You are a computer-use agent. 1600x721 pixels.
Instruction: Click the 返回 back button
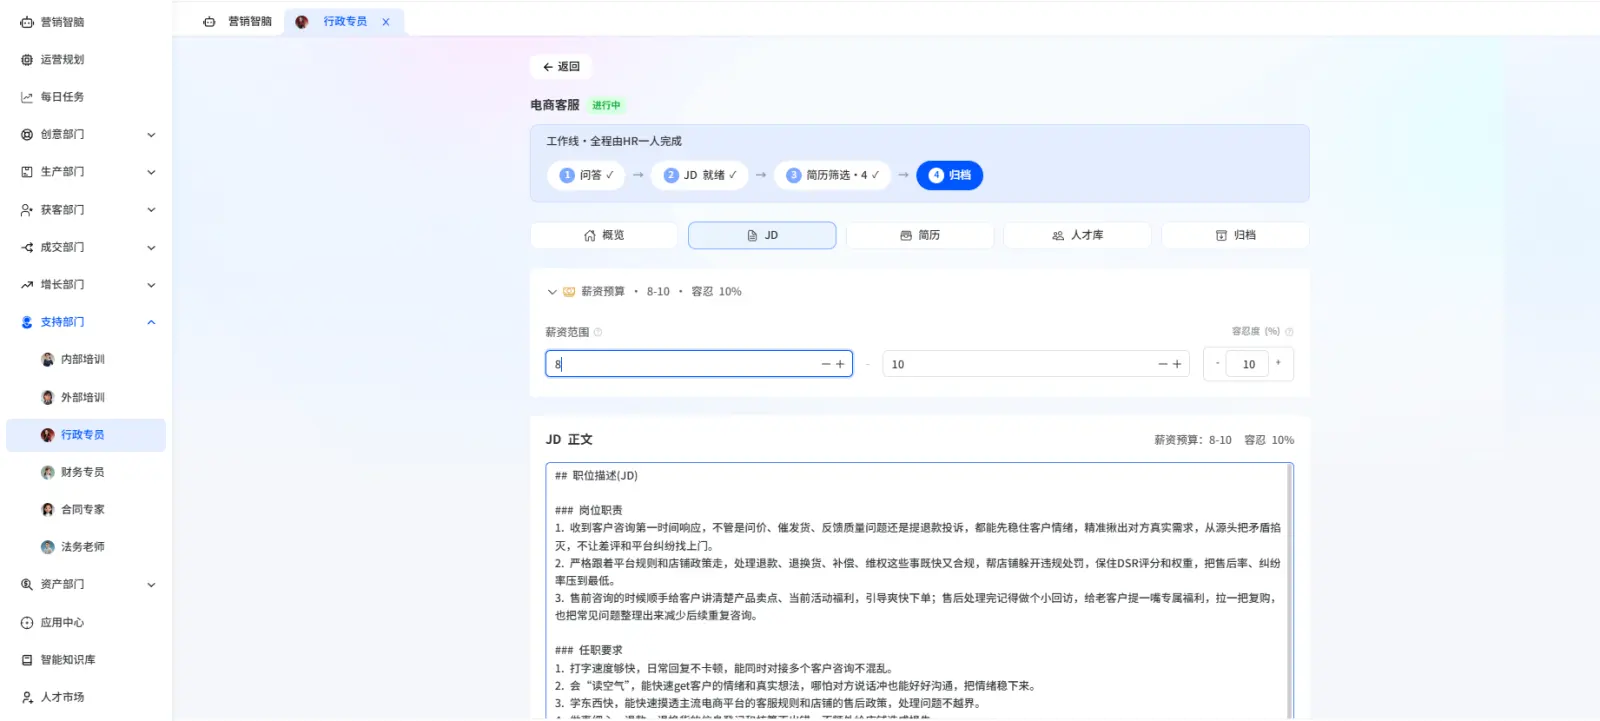click(561, 67)
